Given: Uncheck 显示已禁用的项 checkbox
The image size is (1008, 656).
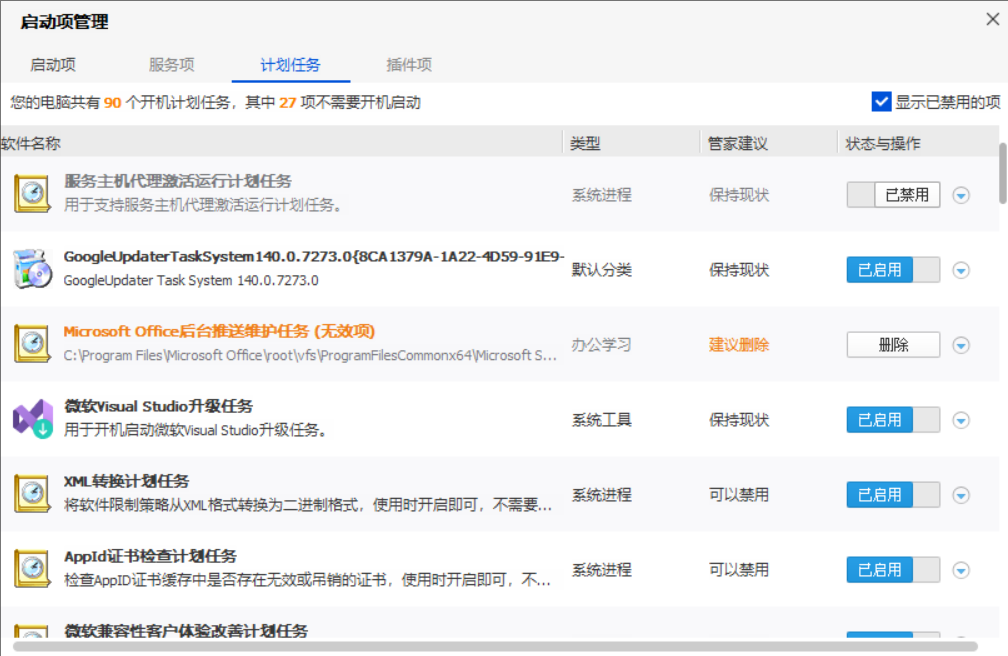Looking at the screenshot, I should tap(881, 102).
